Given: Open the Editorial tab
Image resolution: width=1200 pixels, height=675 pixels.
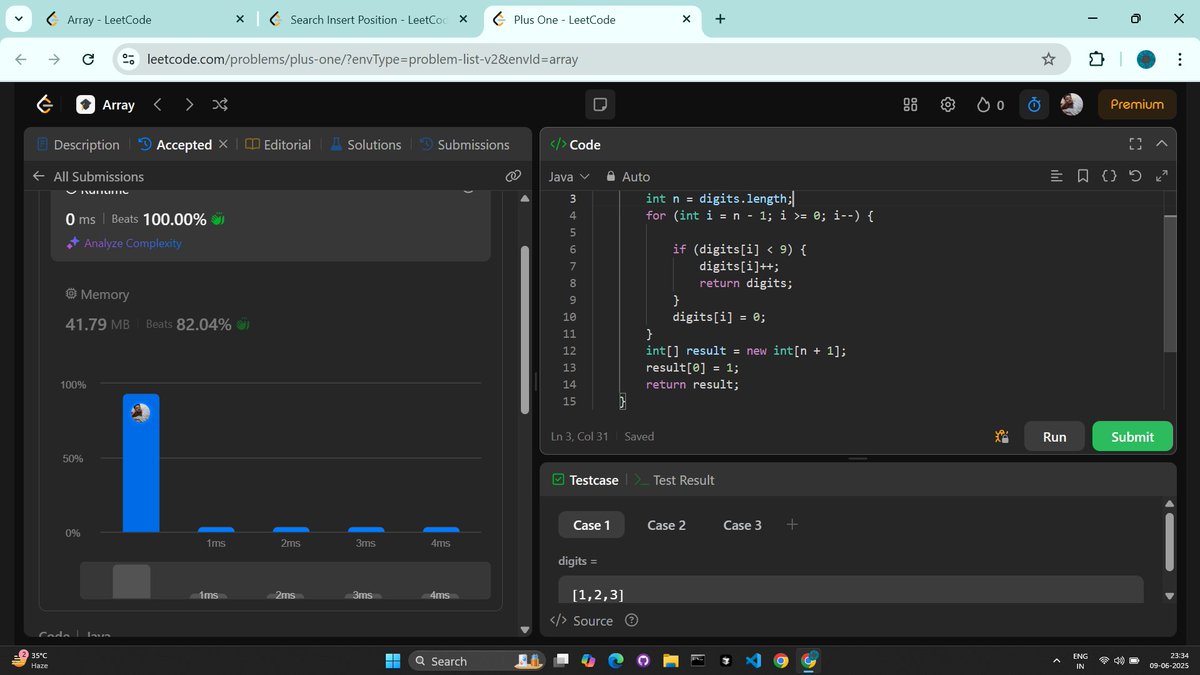Looking at the screenshot, I should coord(278,144).
